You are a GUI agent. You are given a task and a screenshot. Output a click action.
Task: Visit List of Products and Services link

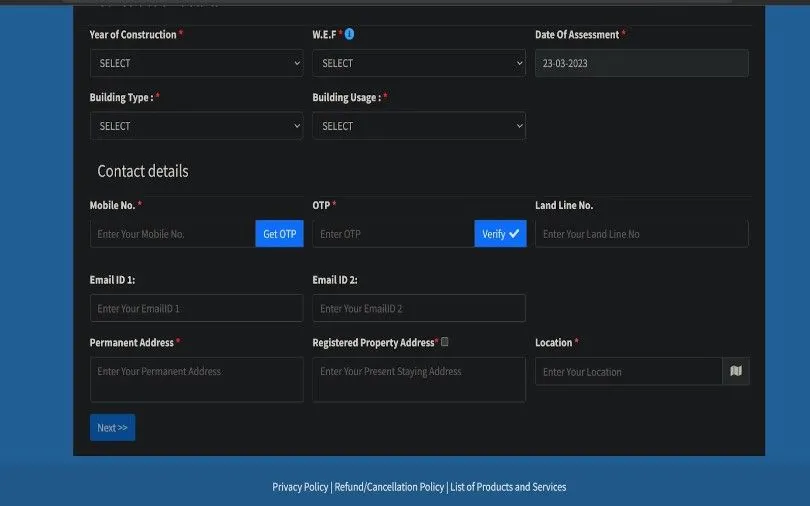[508, 487]
